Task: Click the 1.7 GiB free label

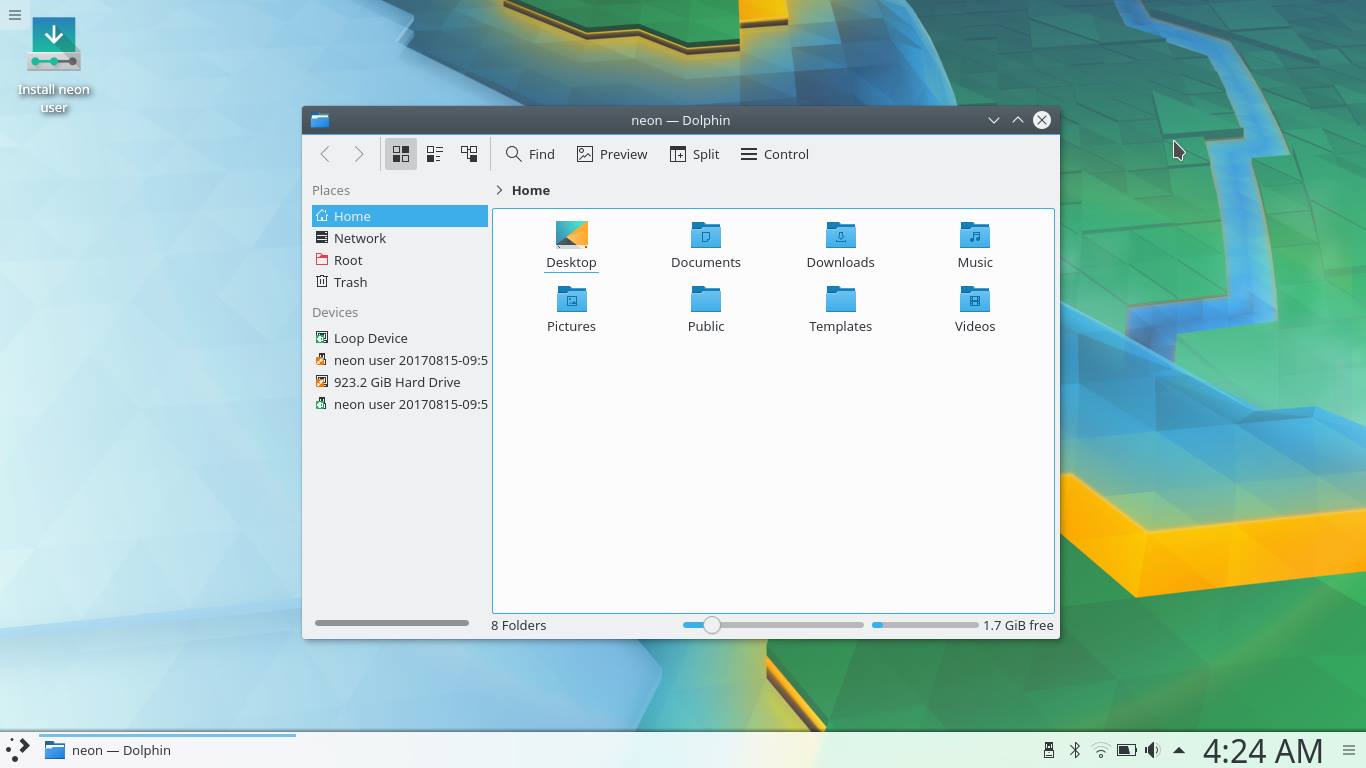Action: [x=1018, y=625]
